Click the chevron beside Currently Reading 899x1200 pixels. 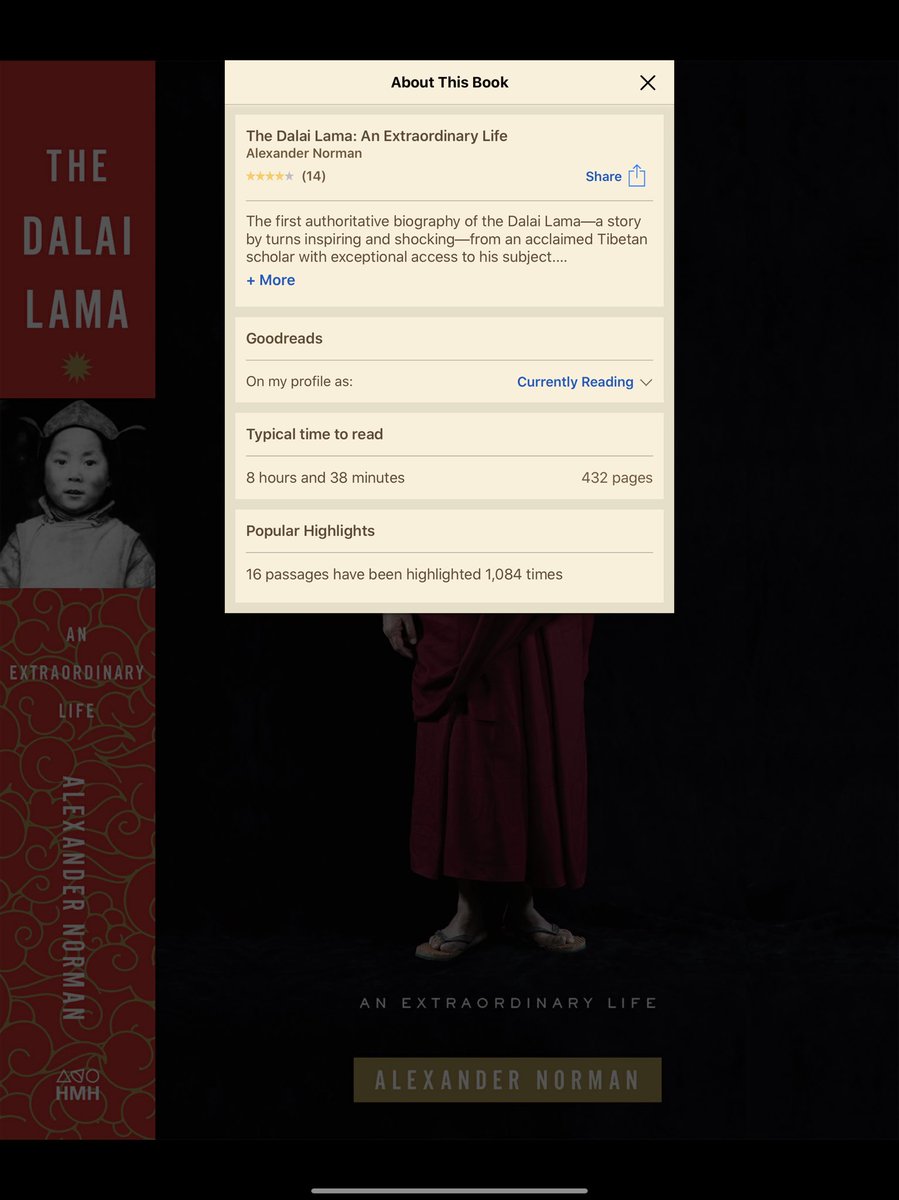point(646,383)
